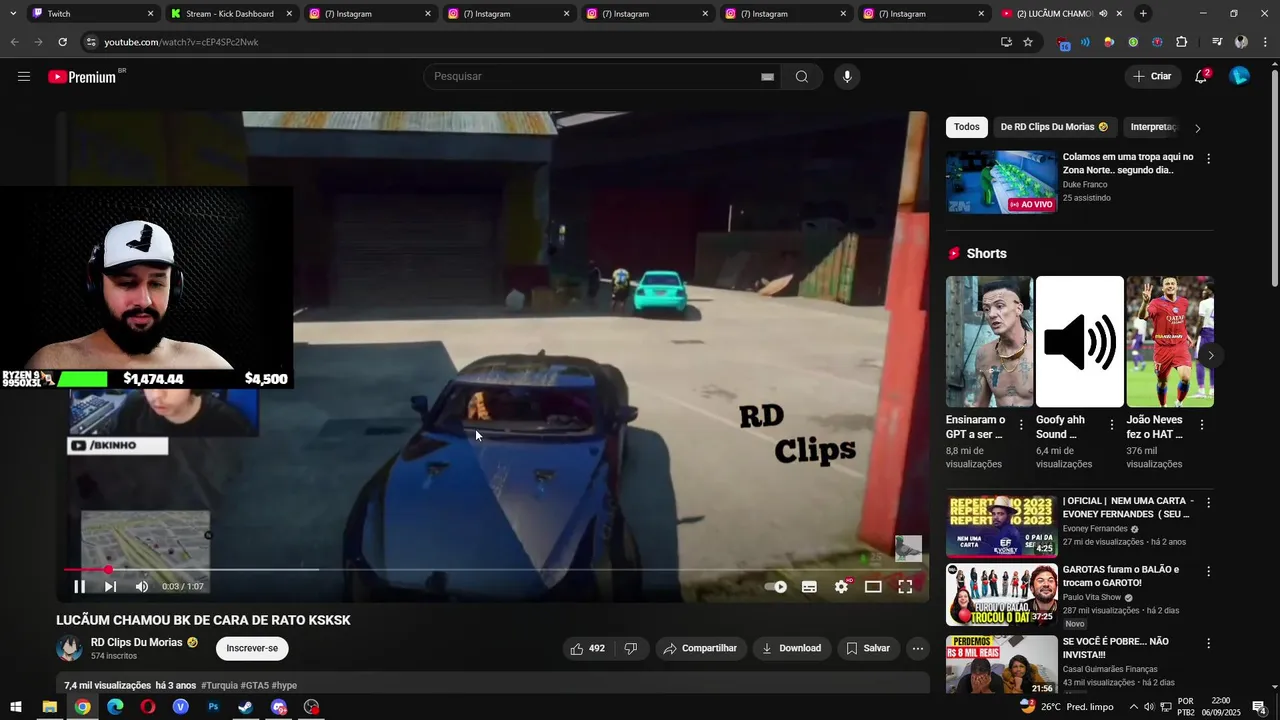1280x720 pixels.
Task: Open the on-screen keyboard in the search box
Action: coord(768,77)
